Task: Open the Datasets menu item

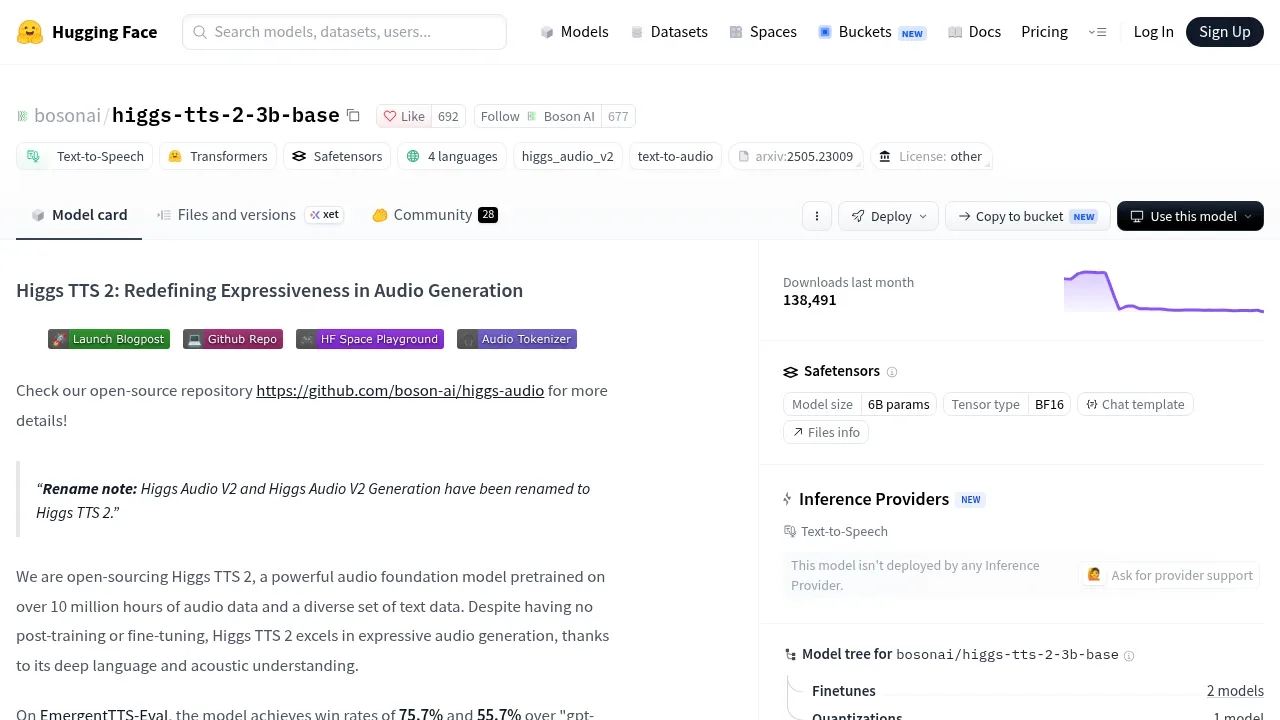Action: (x=669, y=32)
